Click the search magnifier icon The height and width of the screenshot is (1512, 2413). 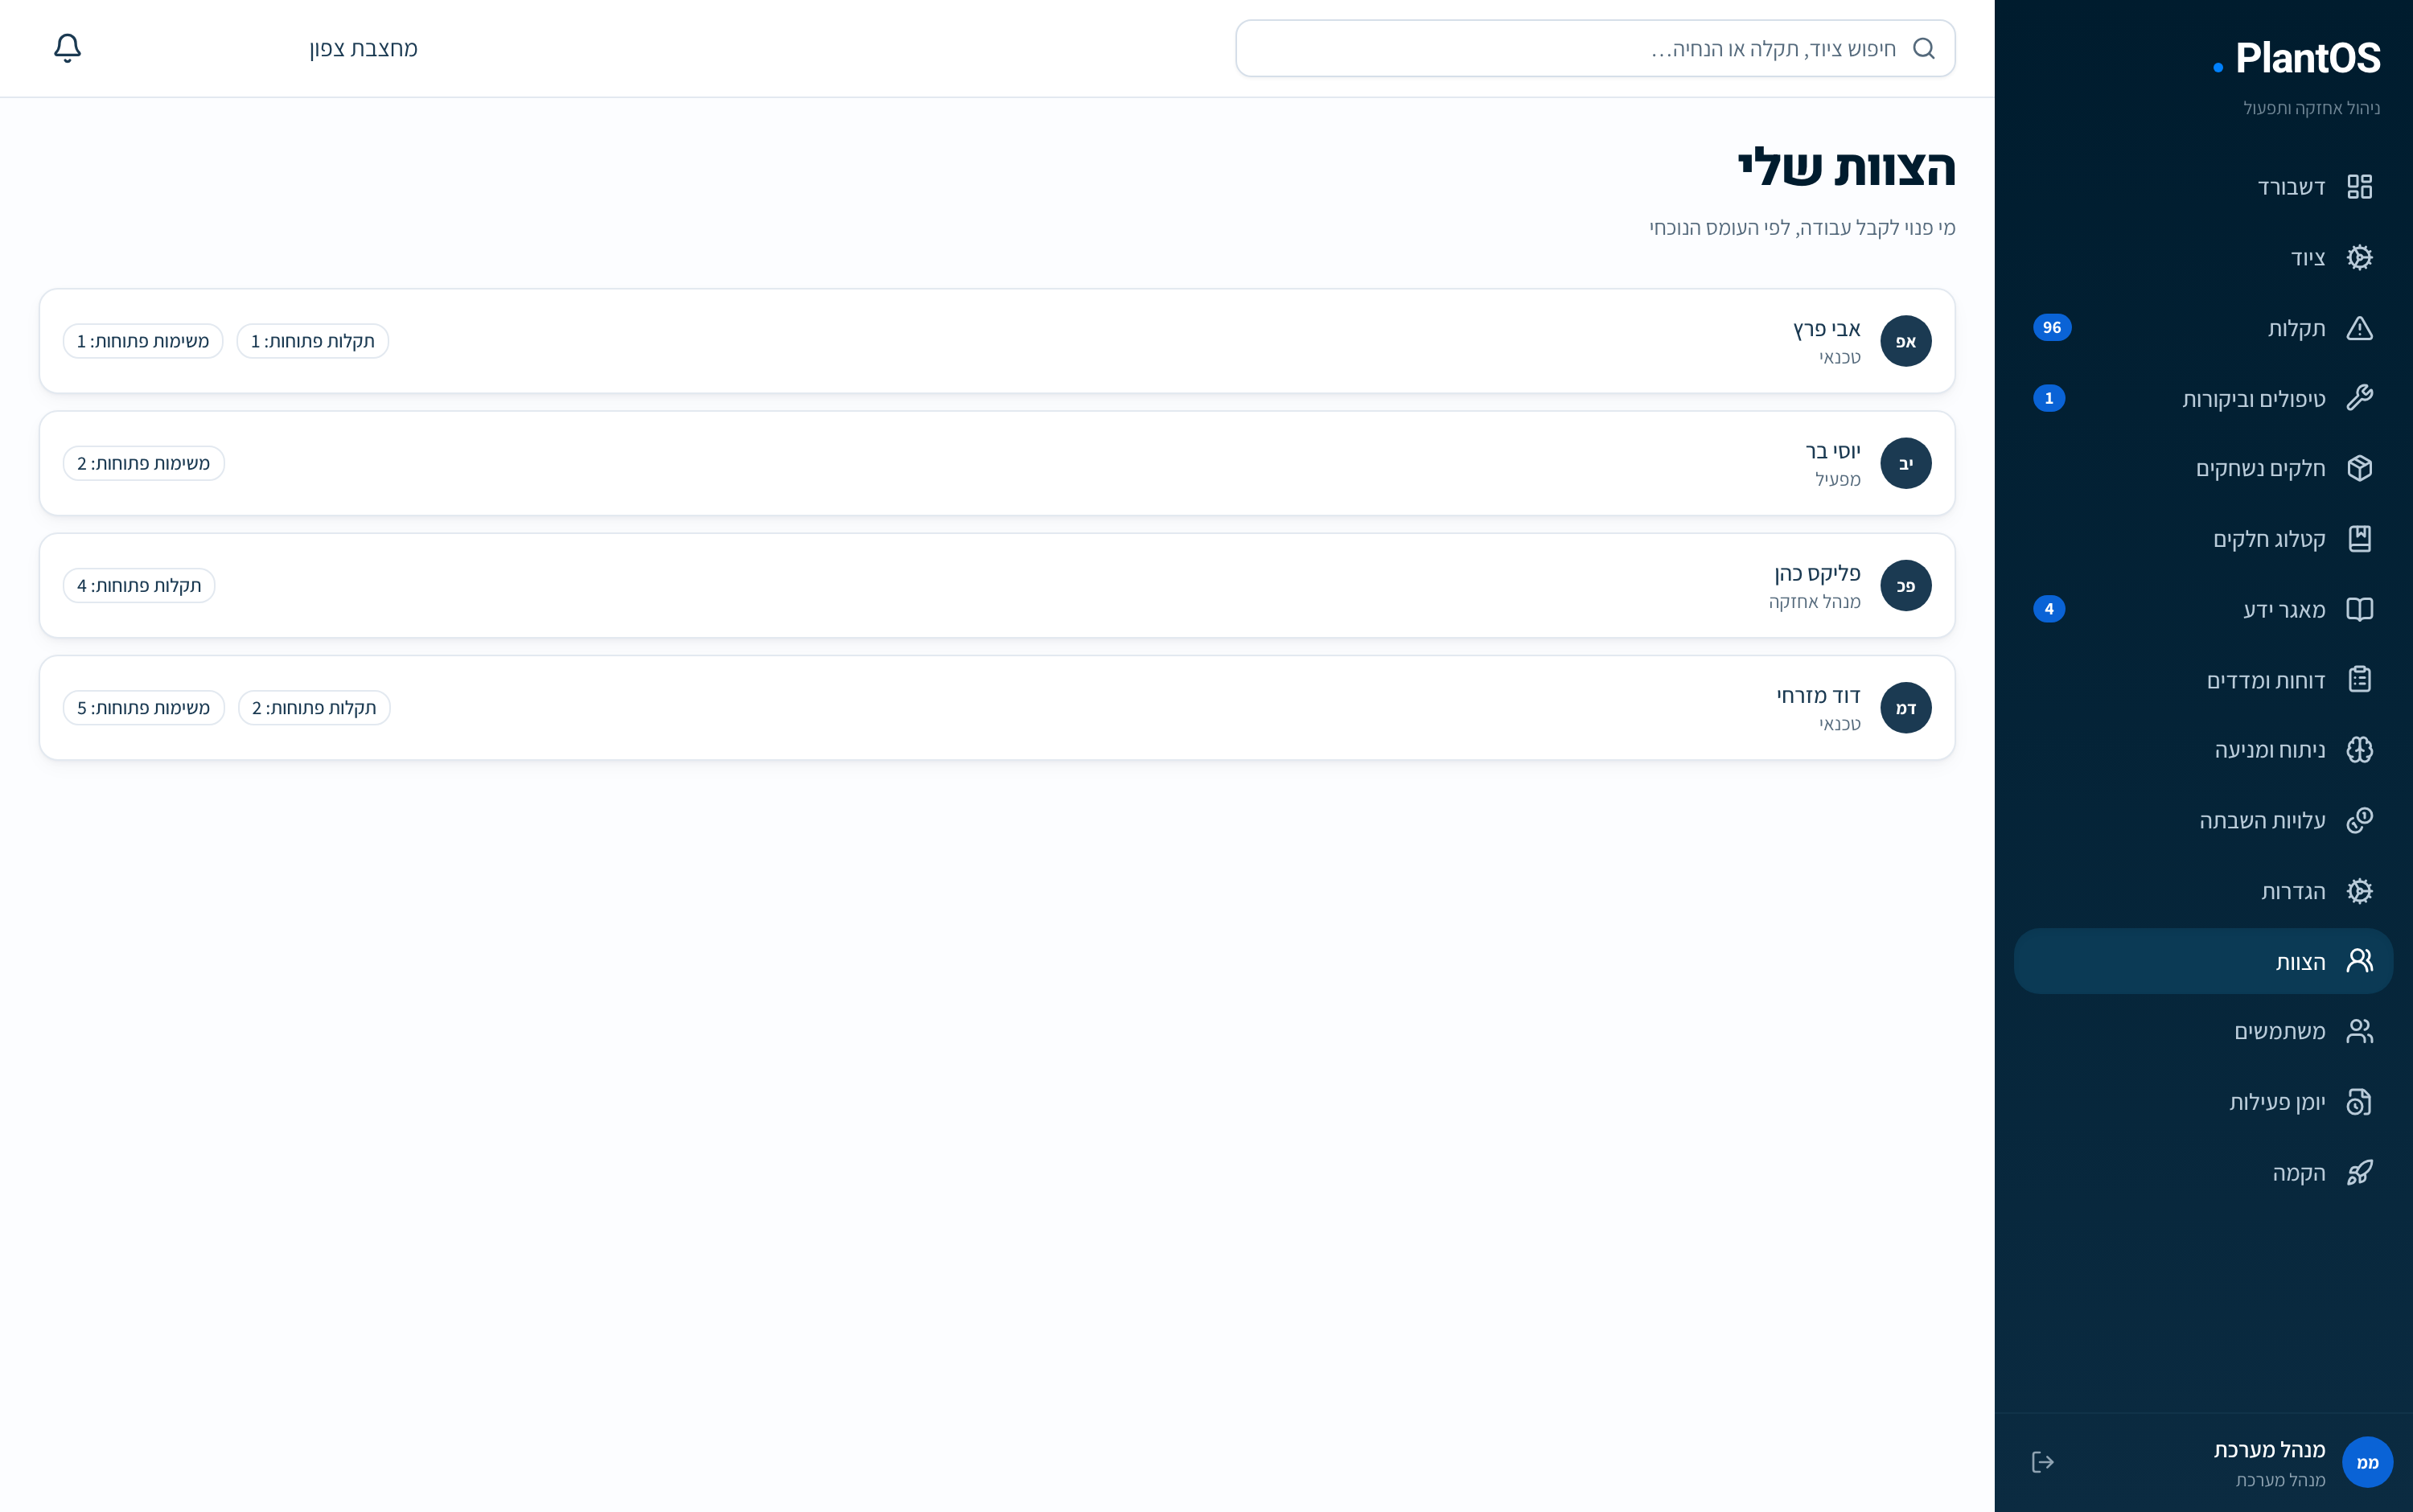(1923, 48)
